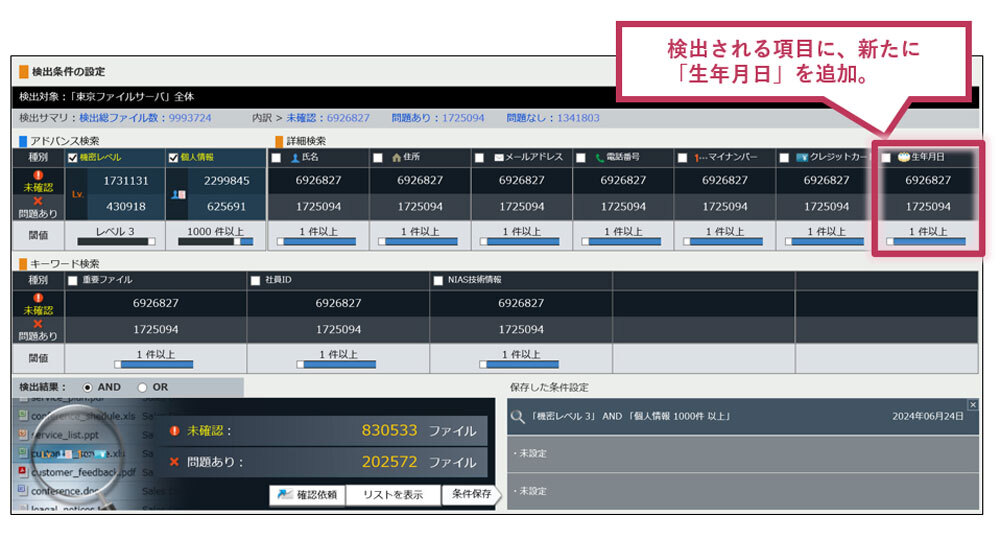1000x534 pixels.
Task: Click the orange Lv. icon in 機密レベル column
Action: pyautogui.click(x=77, y=194)
